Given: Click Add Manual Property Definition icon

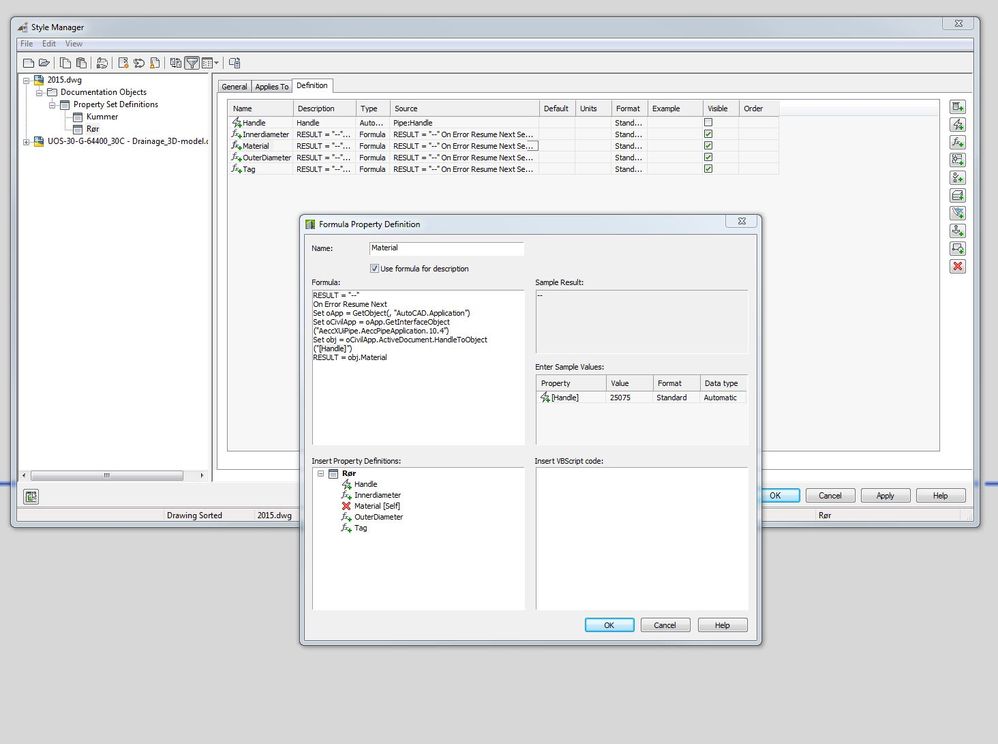Looking at the screenshot, I should coord(957,107).
